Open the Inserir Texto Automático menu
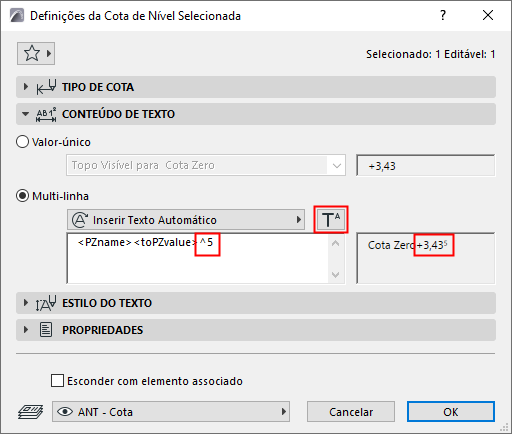The height and width of the screenshot is (434, 512). tap(186, 220)
